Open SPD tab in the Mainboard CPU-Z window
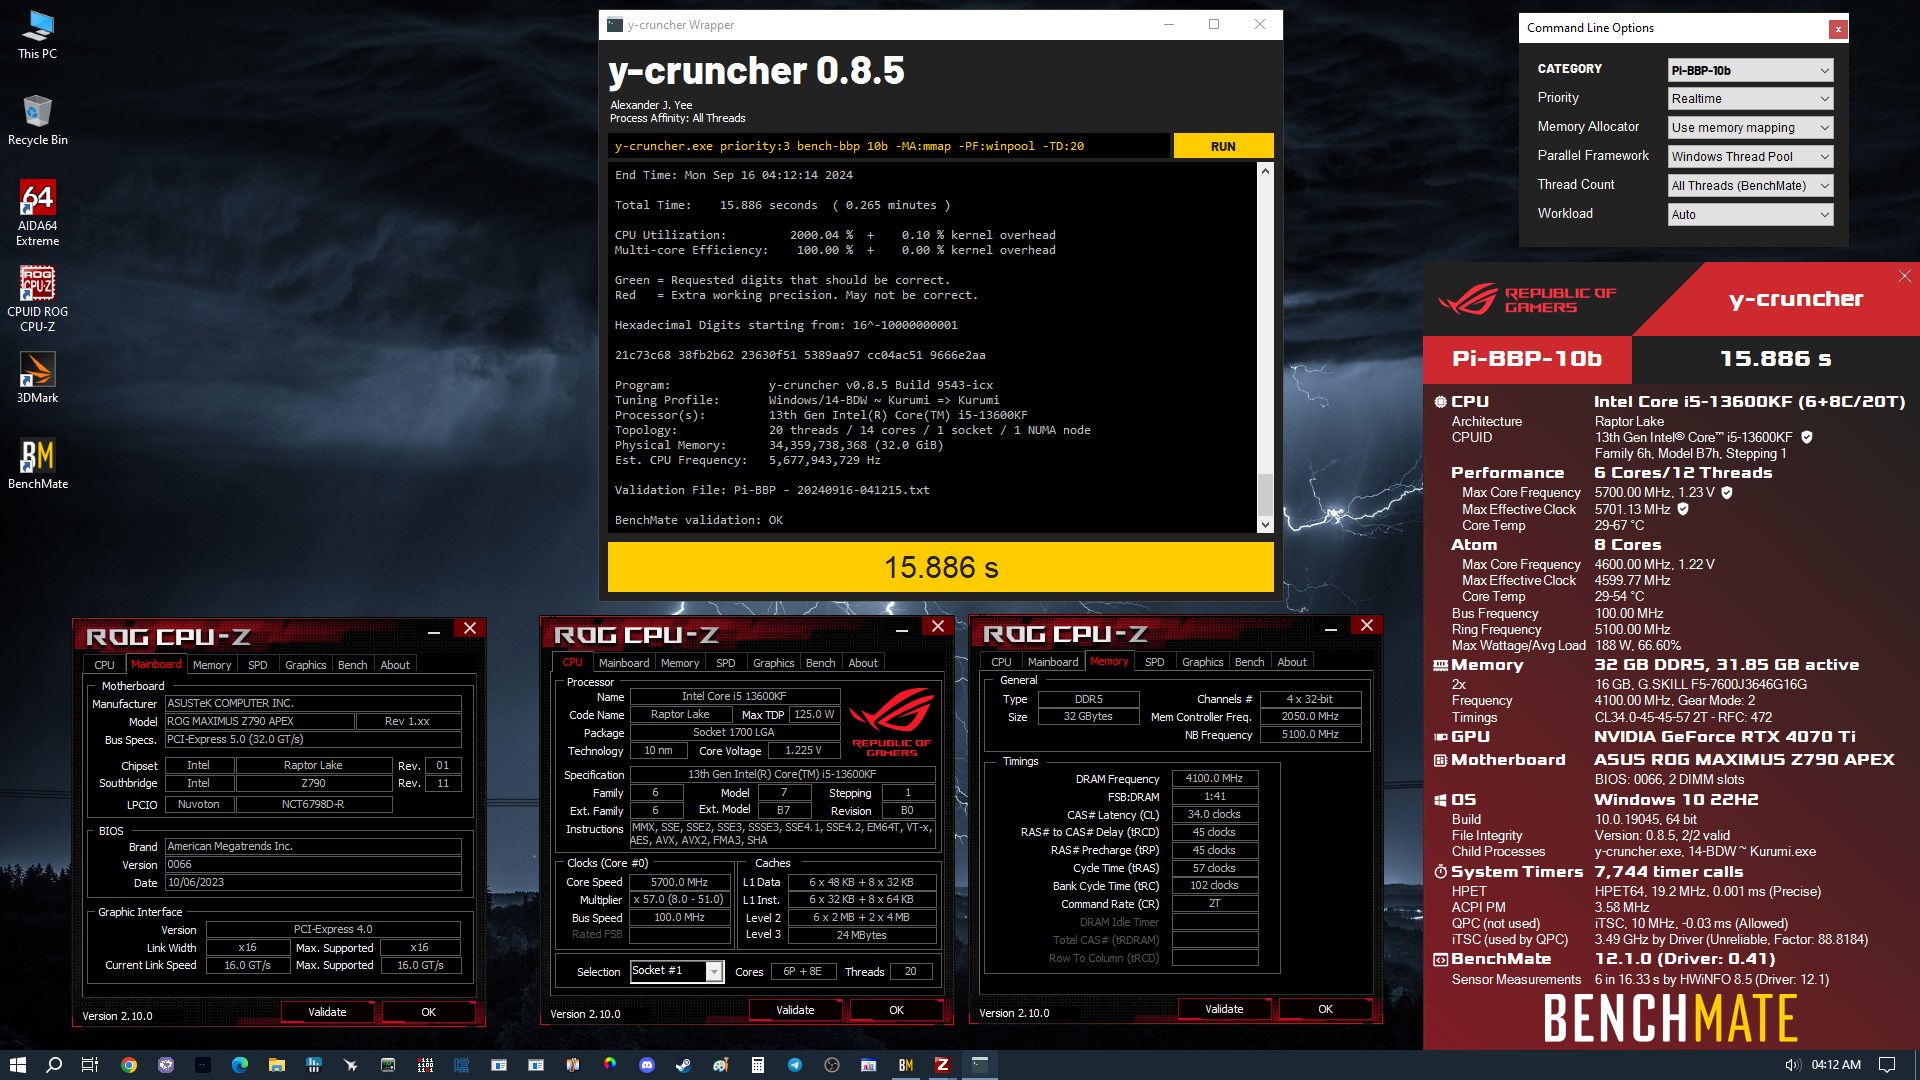Image resolution: width=1920 pixels, height=1080 pixels. [258, 665]
